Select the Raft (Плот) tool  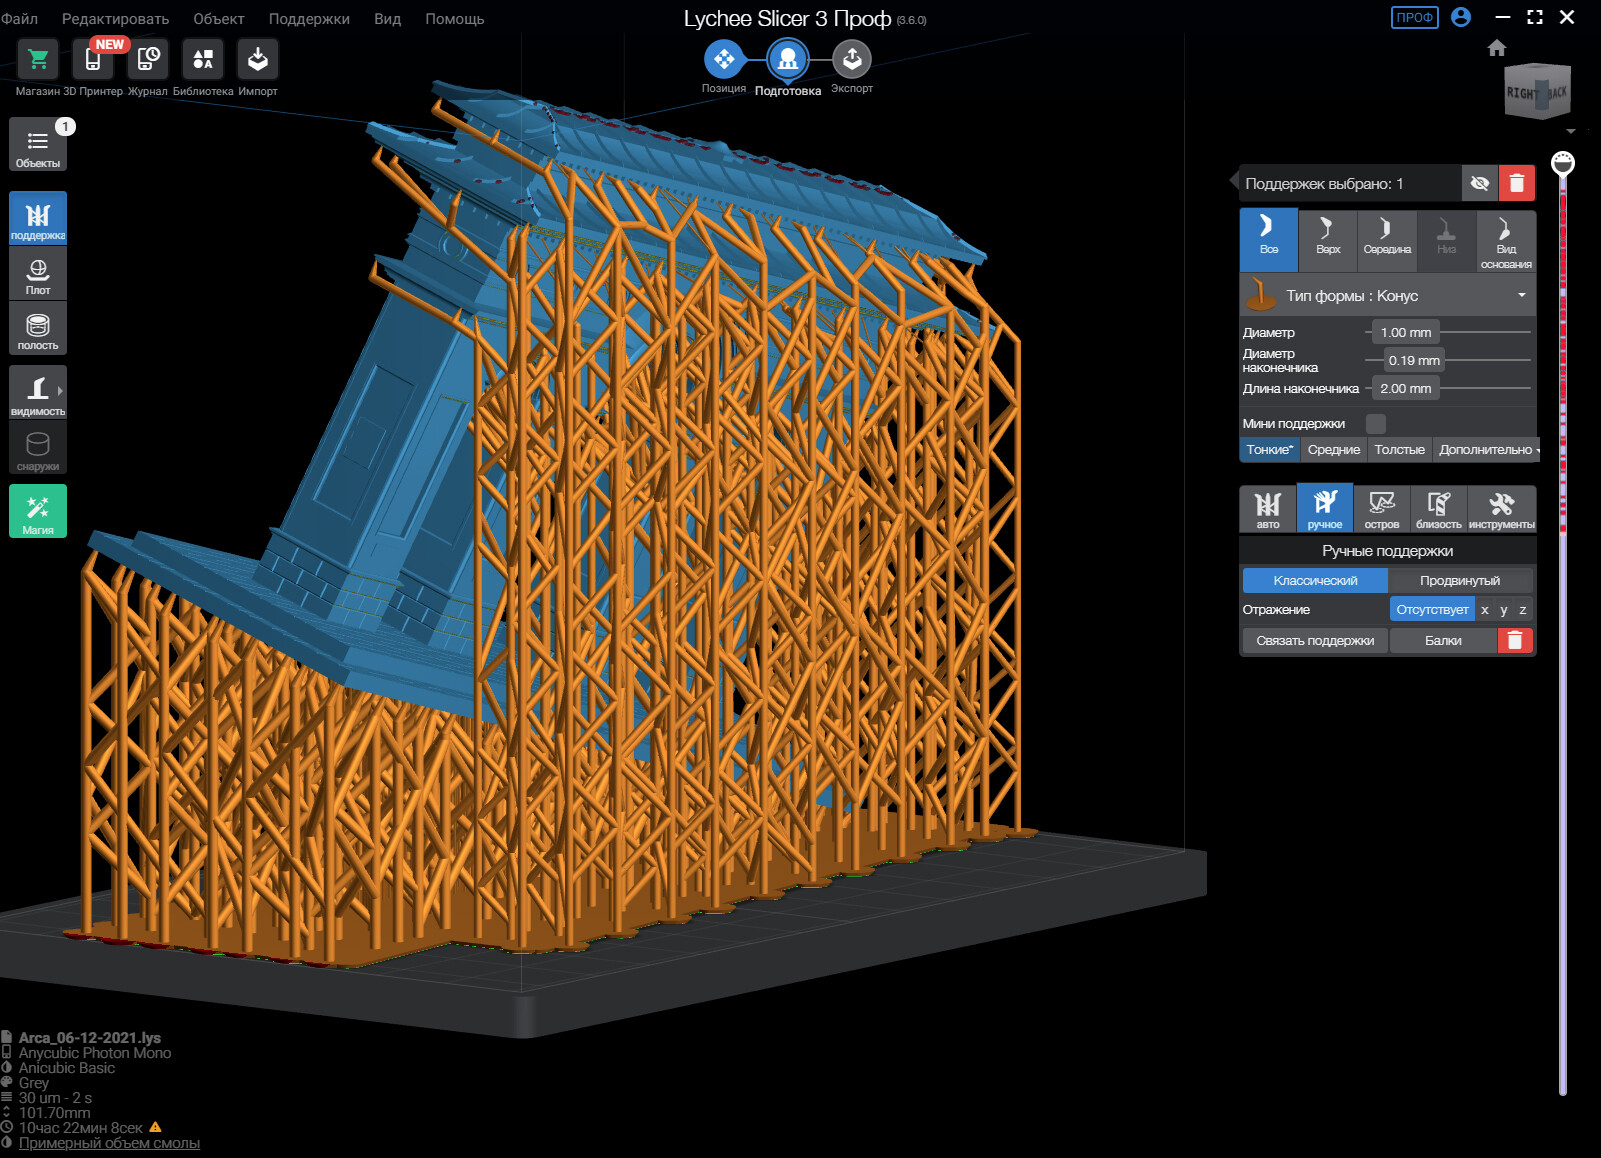(x=38, y=273)
